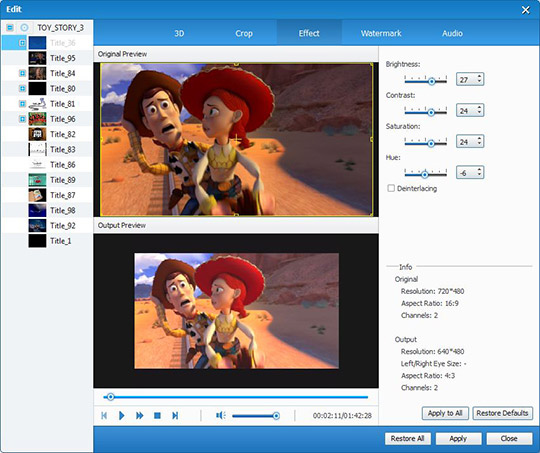Screen dimensions: 540x453
Task: Select the Title_82 thumbnail
Action: [x=37, y=134]
